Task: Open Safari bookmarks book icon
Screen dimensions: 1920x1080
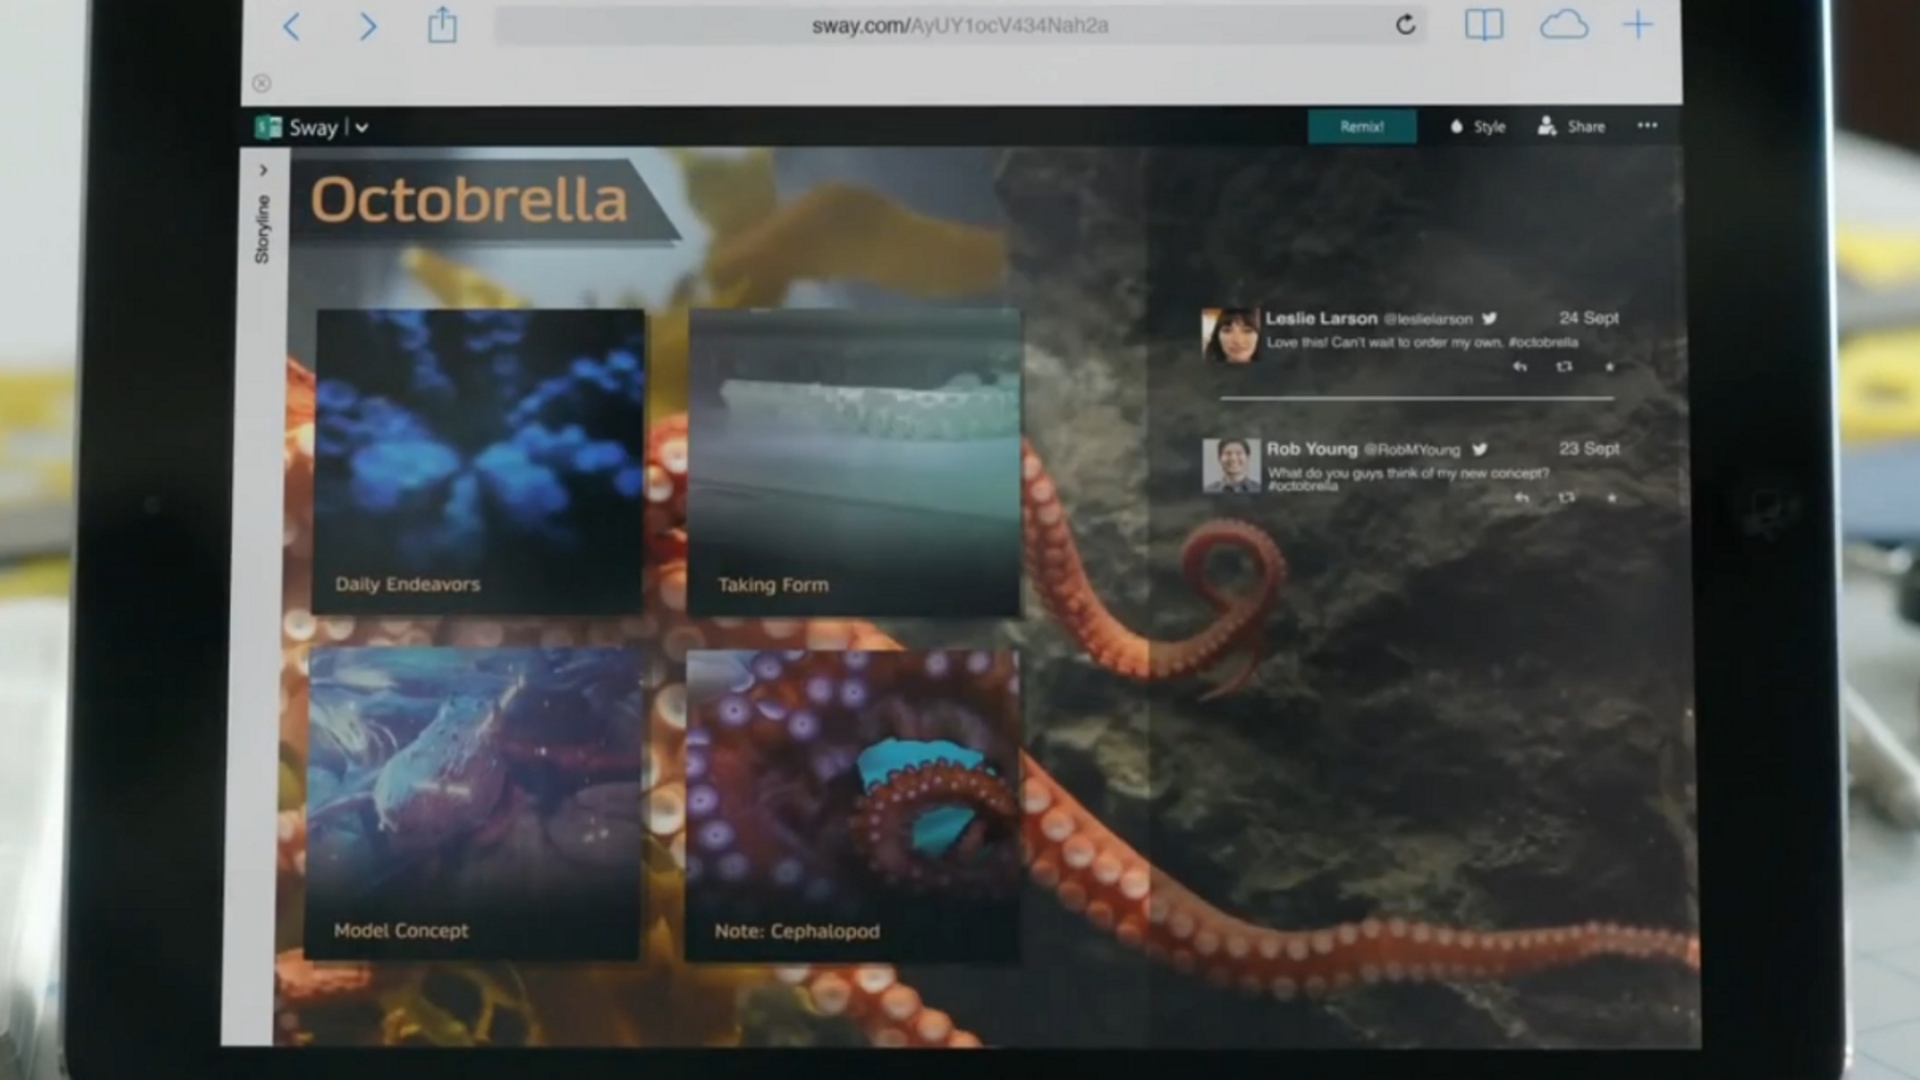Action: [x=1483, y=25]
